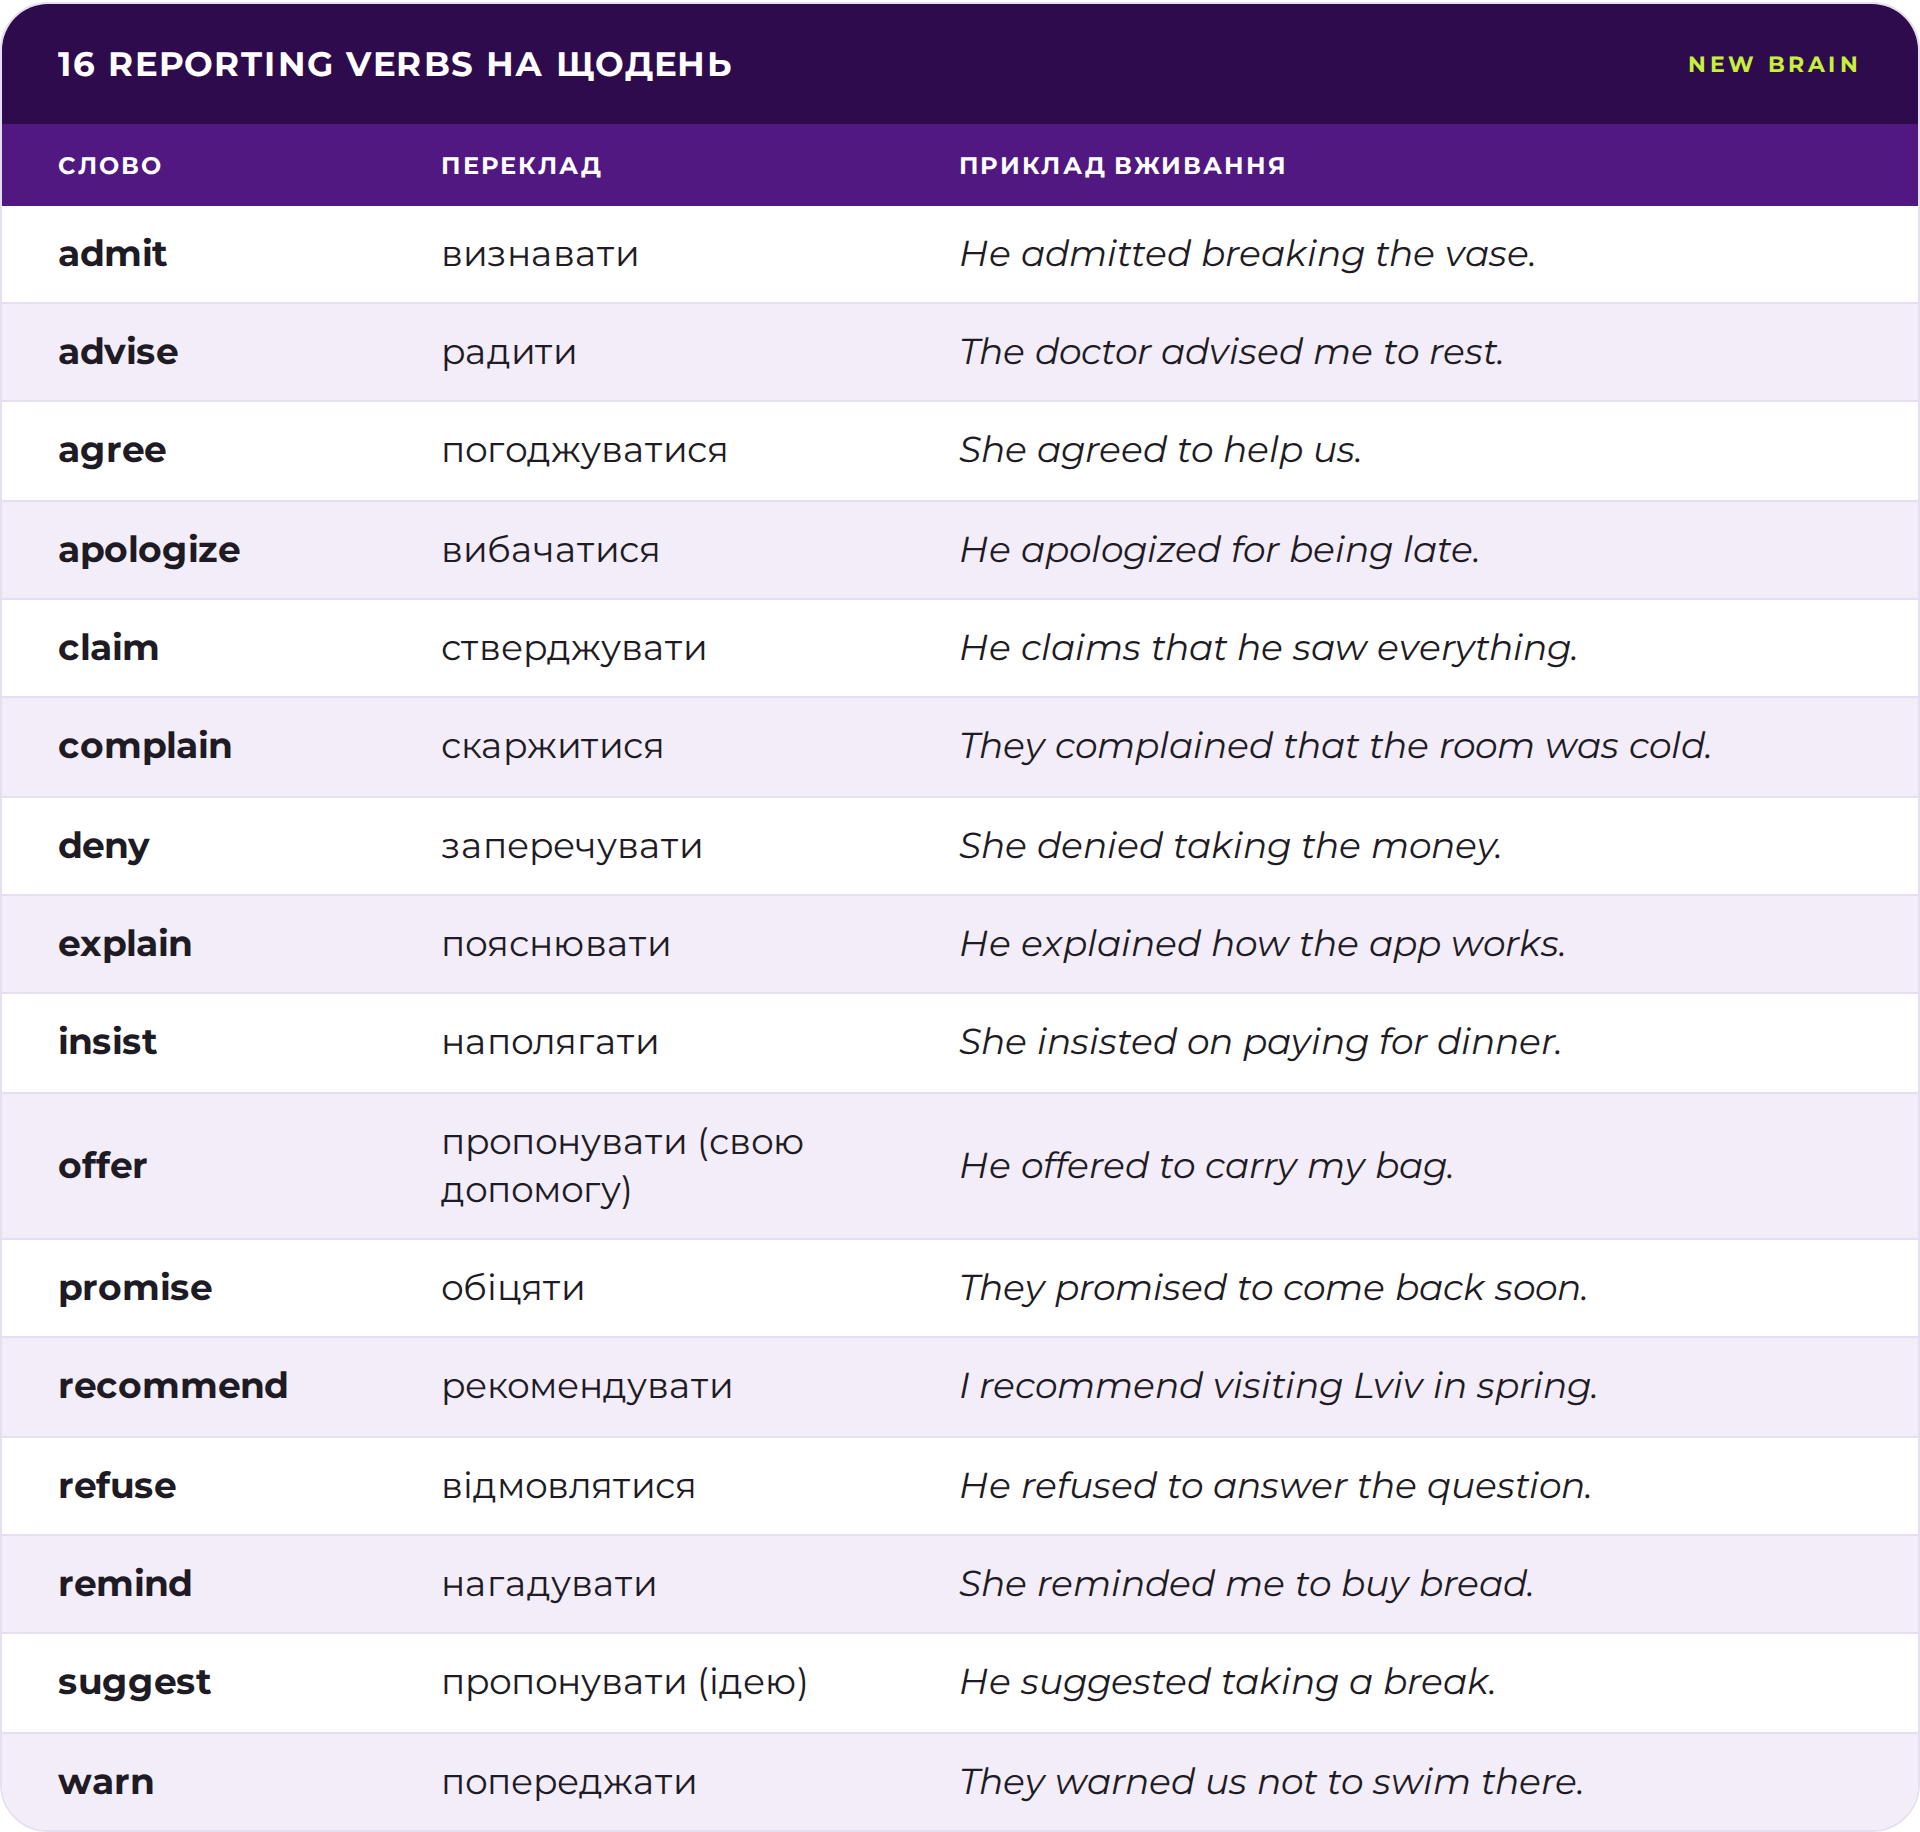The width and height of the screenshot is (1920, 1832).
Task: Click the translation 'радити'
Action: coord(509,354)
